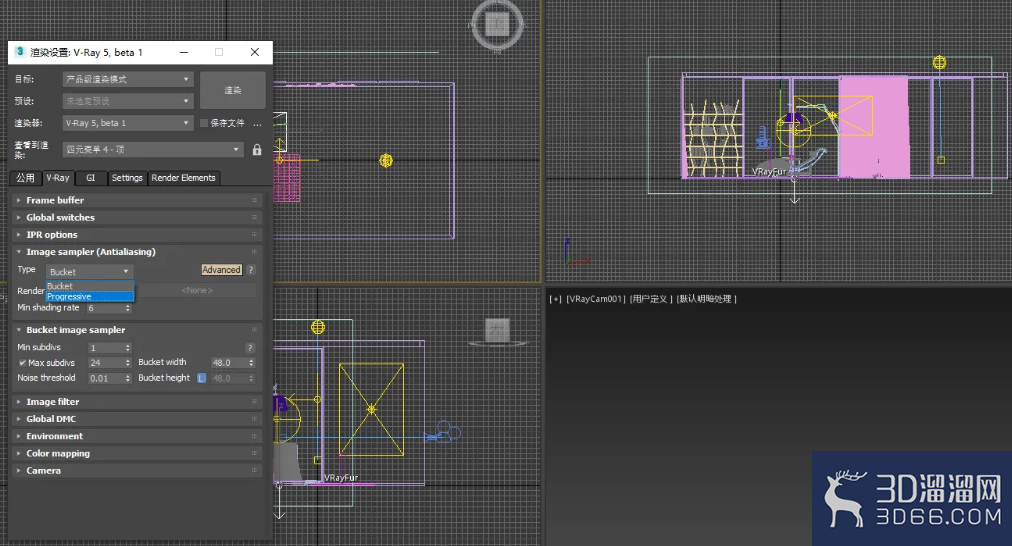Switch to the Render Elements tab
The width and height of the screenshot is (1012, 546).
coord(183,177)
